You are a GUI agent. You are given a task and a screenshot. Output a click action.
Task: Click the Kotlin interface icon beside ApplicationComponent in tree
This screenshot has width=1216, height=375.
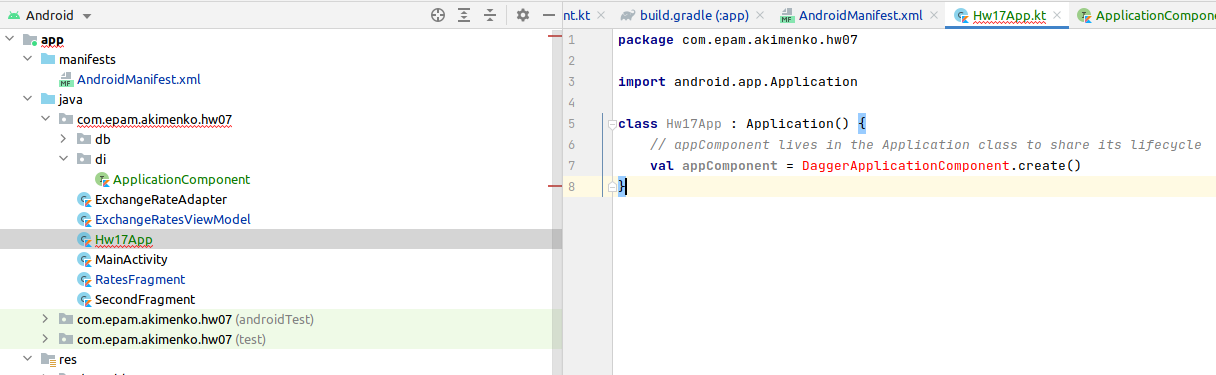tap(102, 179)
